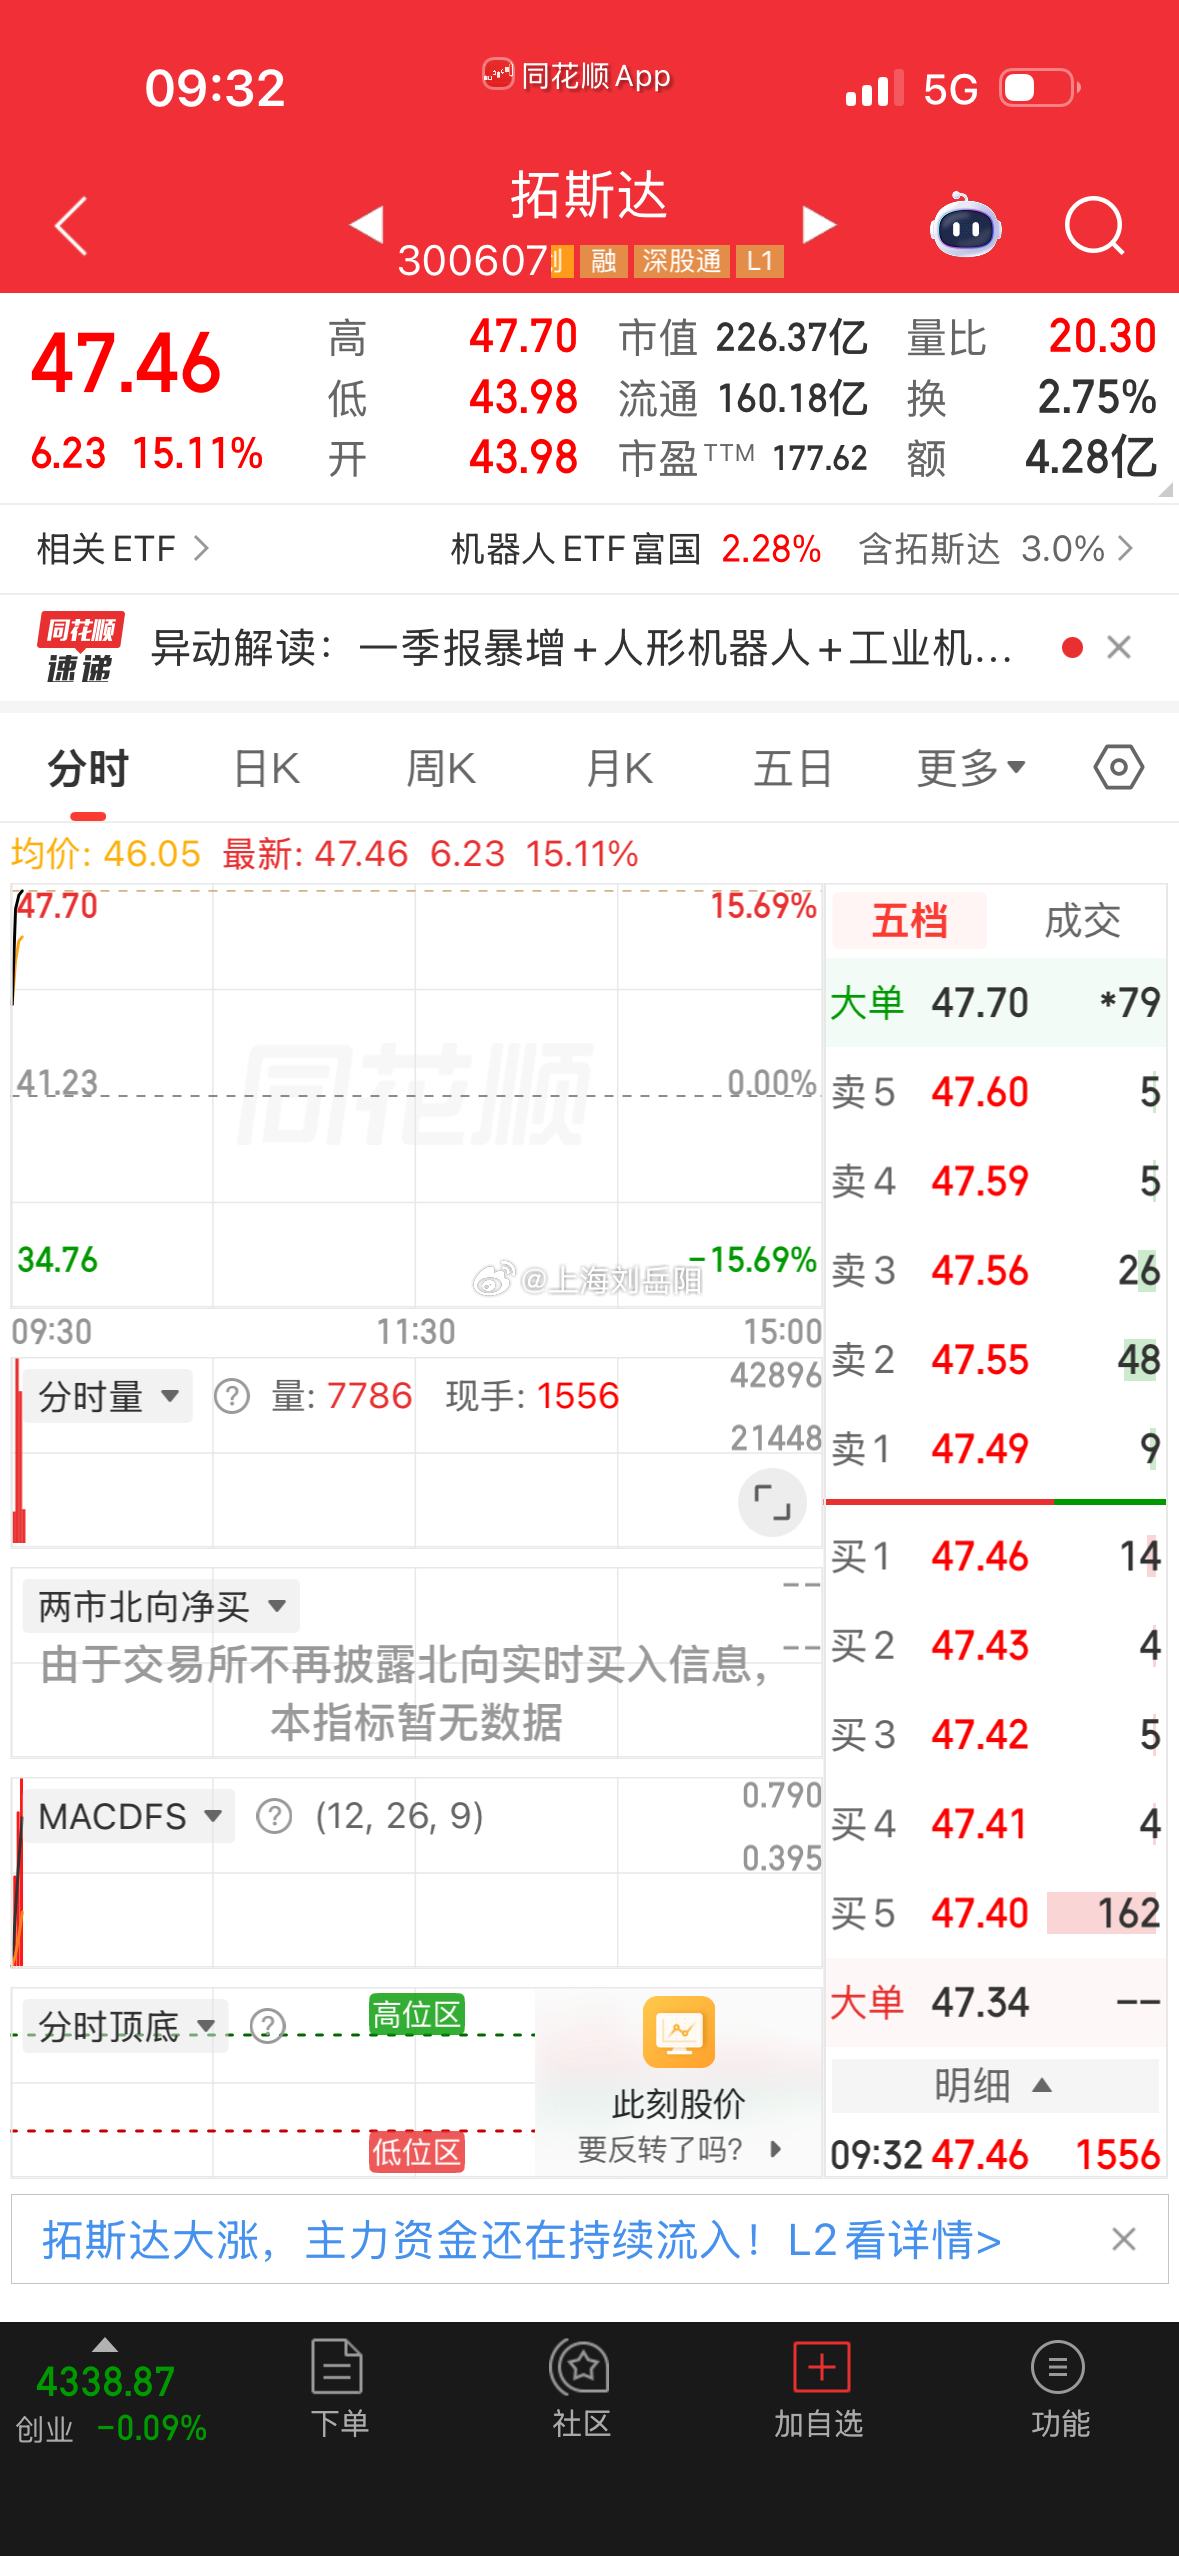The width and height of the screenshot is (1179, 2556).
Task: Tap 要反转了吗? prompt link
Action: (680, 2148)
